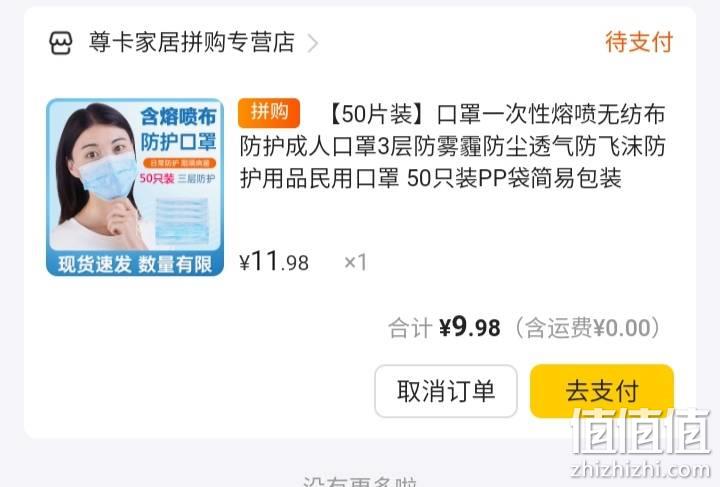Open the mask product thumbnail image
This screenshot has height=487, width=720.
[x=135, y=187]
